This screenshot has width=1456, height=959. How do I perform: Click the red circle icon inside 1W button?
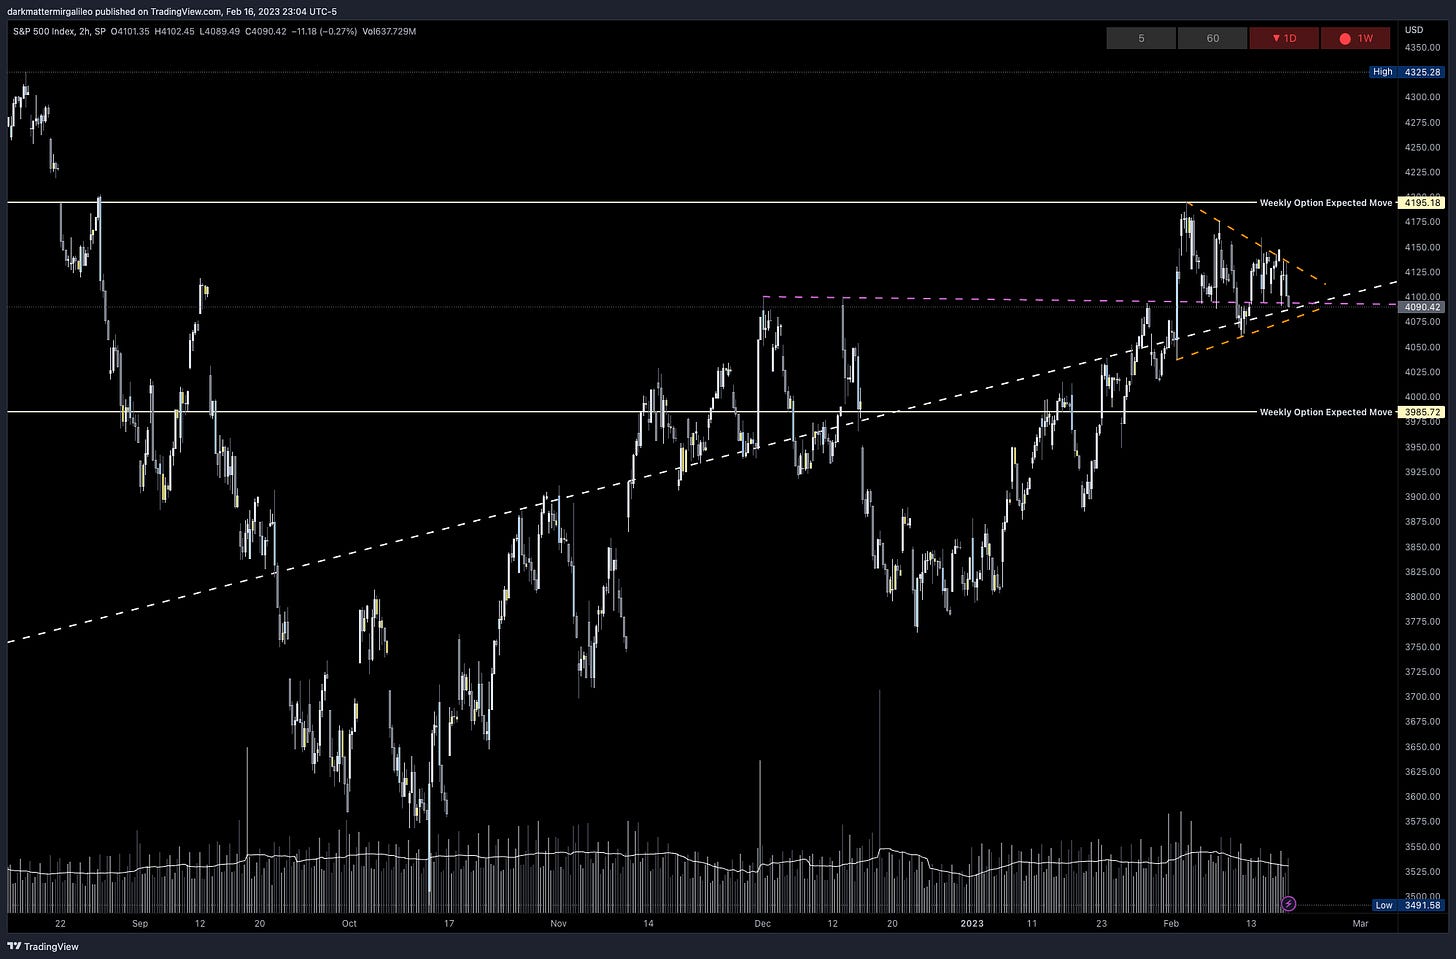click(1346, 38)
